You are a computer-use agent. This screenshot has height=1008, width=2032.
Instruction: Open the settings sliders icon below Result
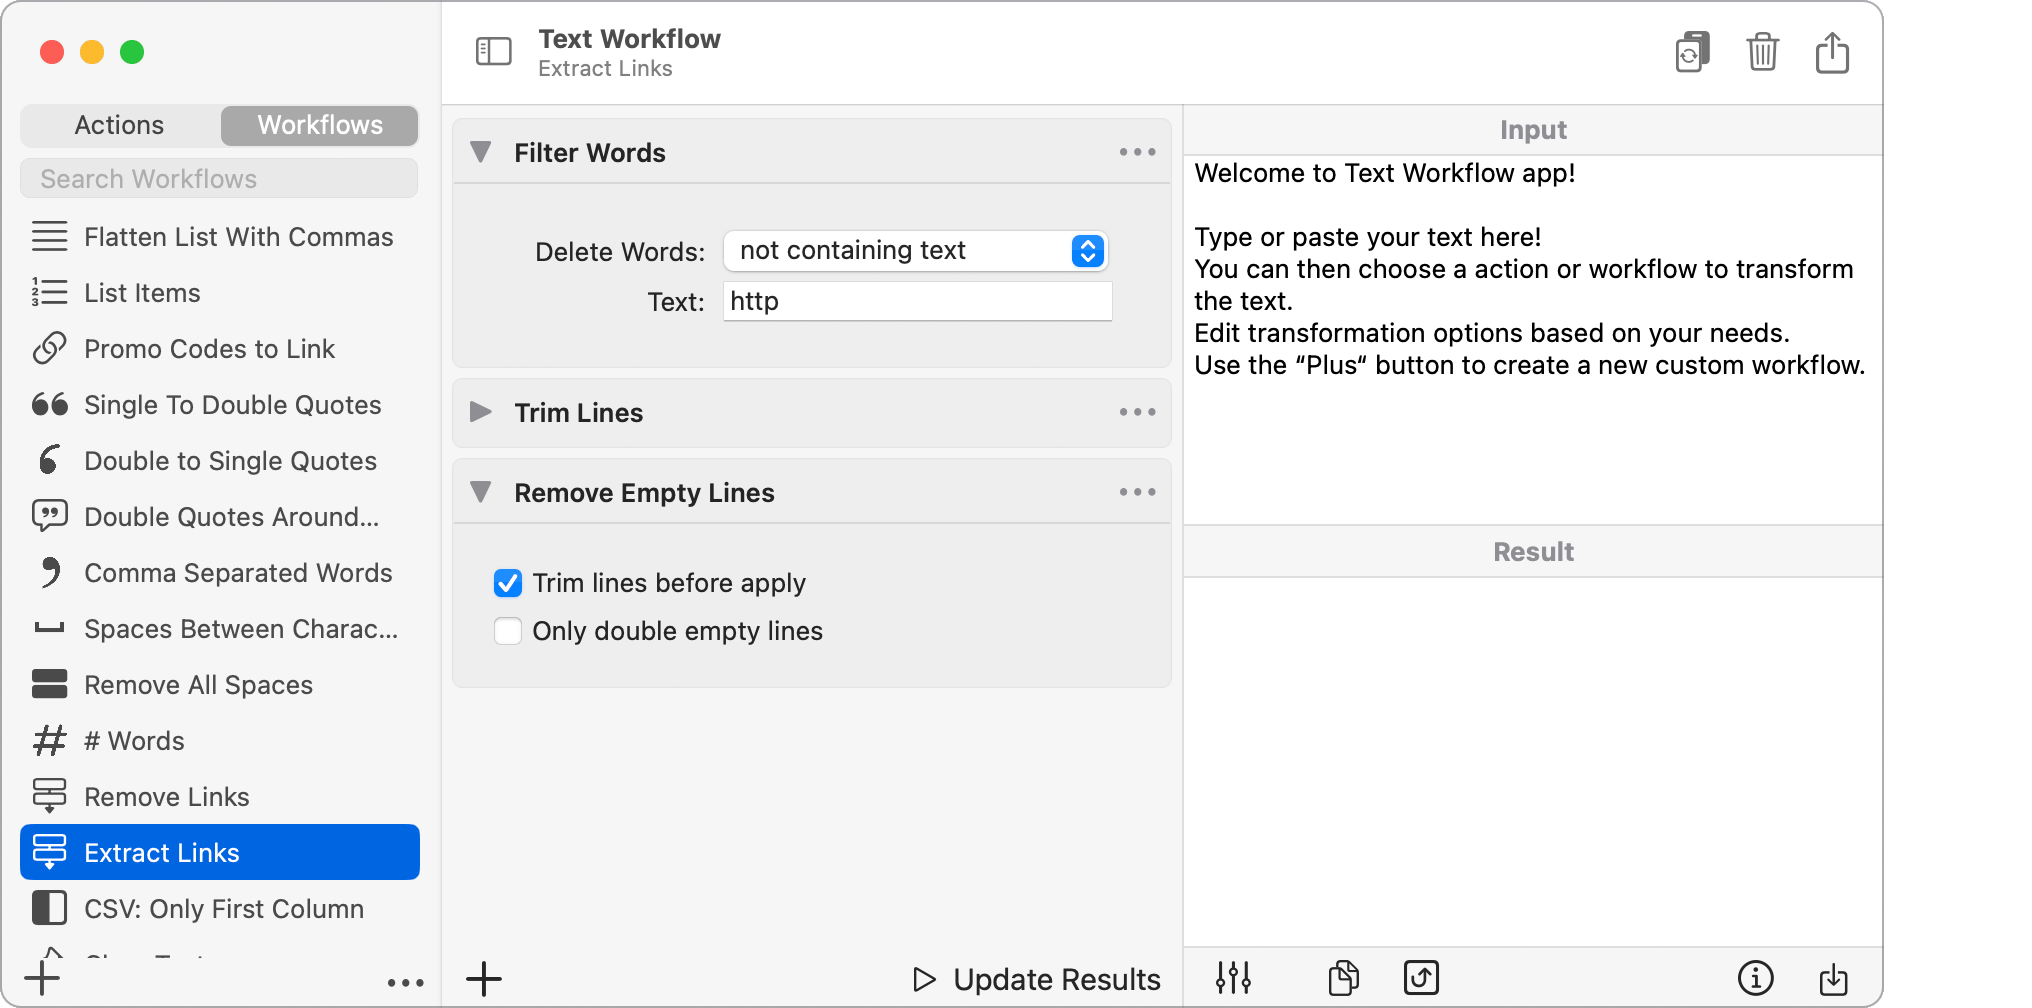pos(1233,977)
